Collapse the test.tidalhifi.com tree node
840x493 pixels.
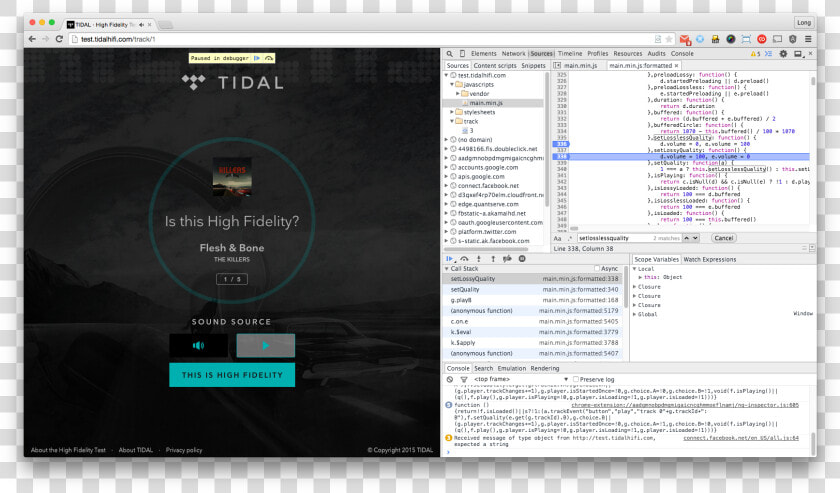coord(446,76)
